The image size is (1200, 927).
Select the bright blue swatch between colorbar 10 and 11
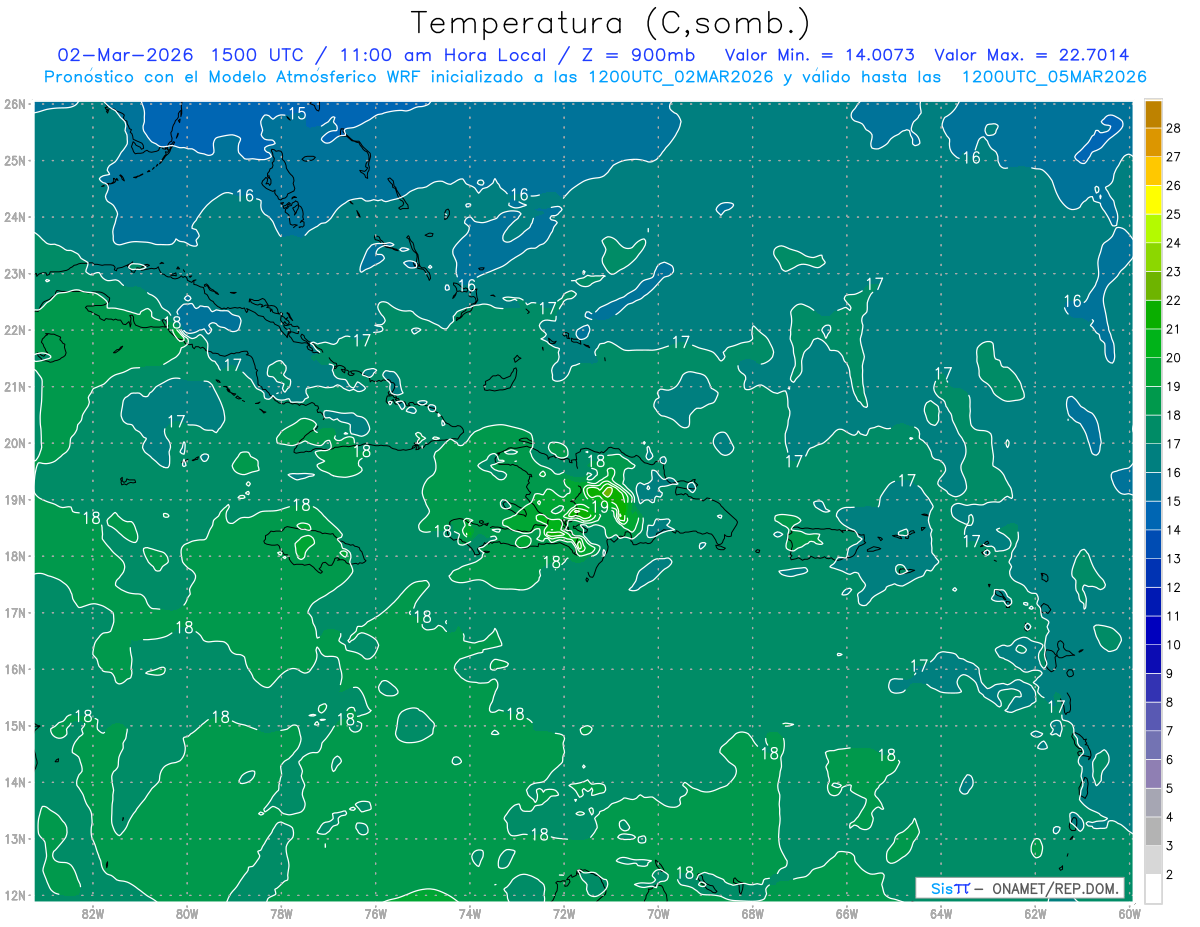click(1153, 630)
